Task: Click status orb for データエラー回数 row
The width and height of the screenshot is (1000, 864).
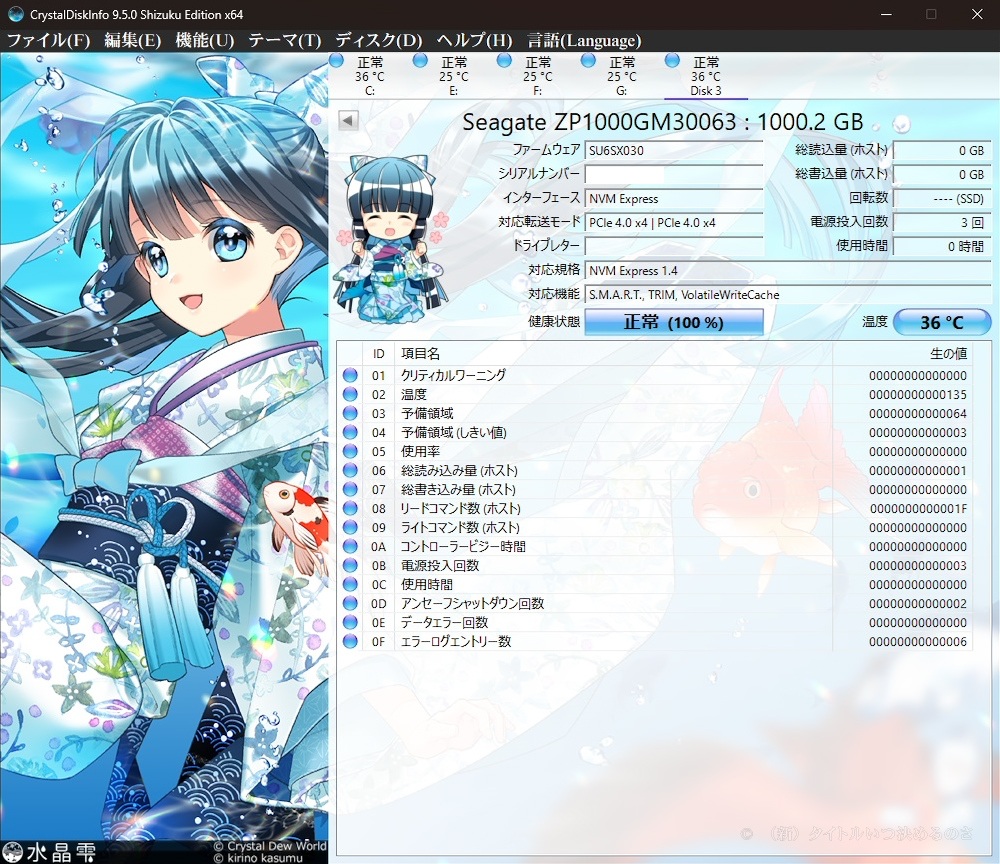Action: pyautogui.click(x=350, y=622)
